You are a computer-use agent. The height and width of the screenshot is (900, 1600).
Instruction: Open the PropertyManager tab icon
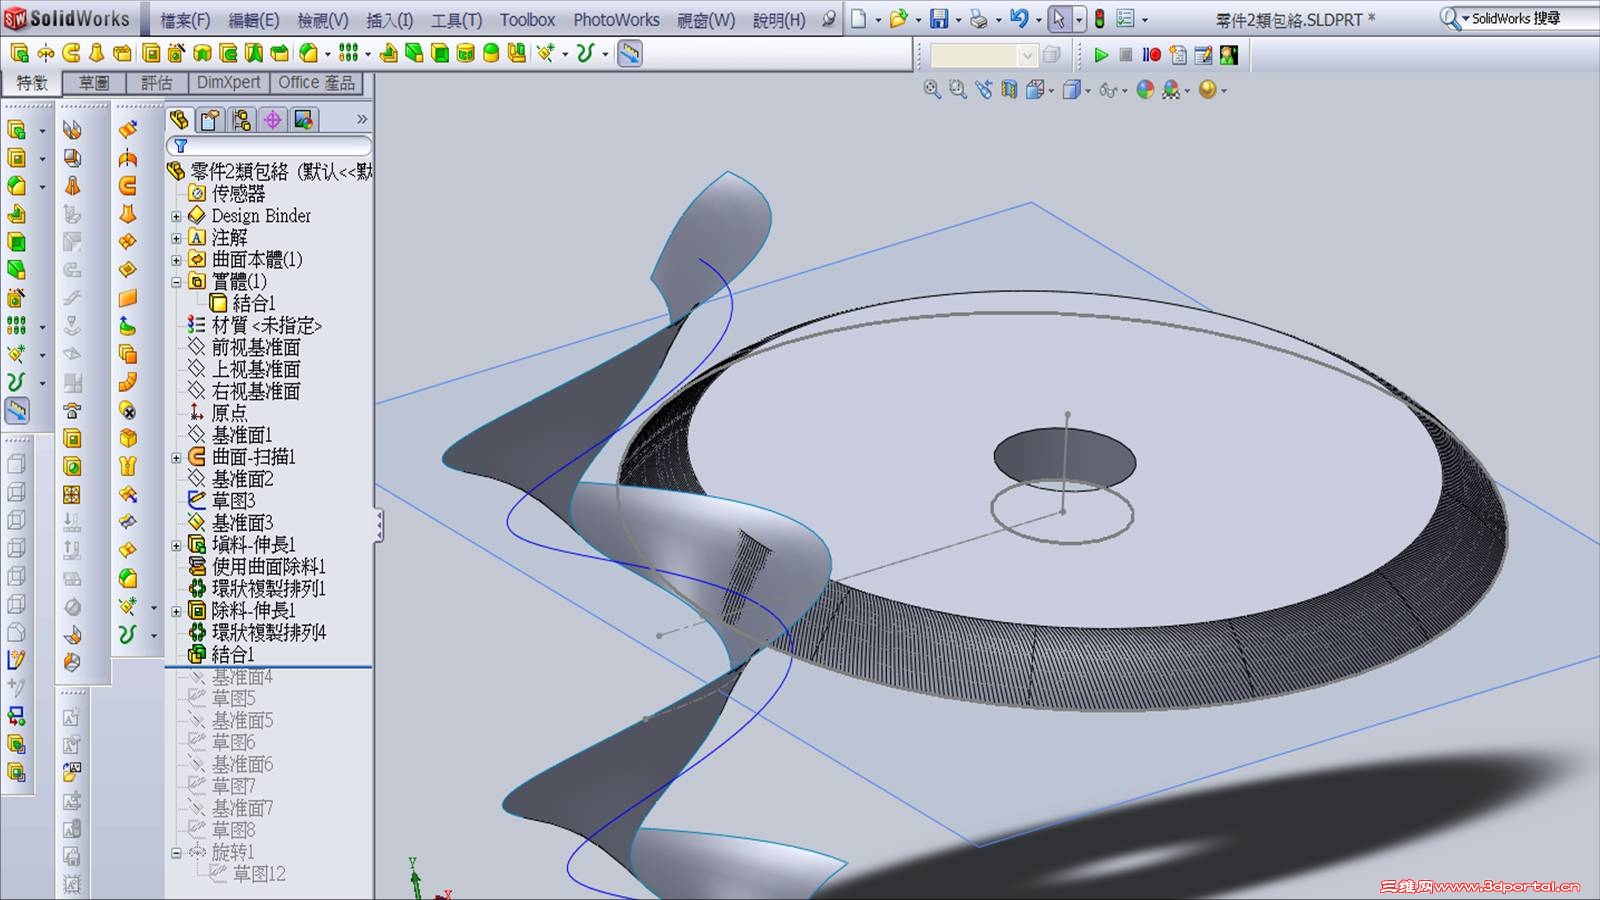(210, 120)
